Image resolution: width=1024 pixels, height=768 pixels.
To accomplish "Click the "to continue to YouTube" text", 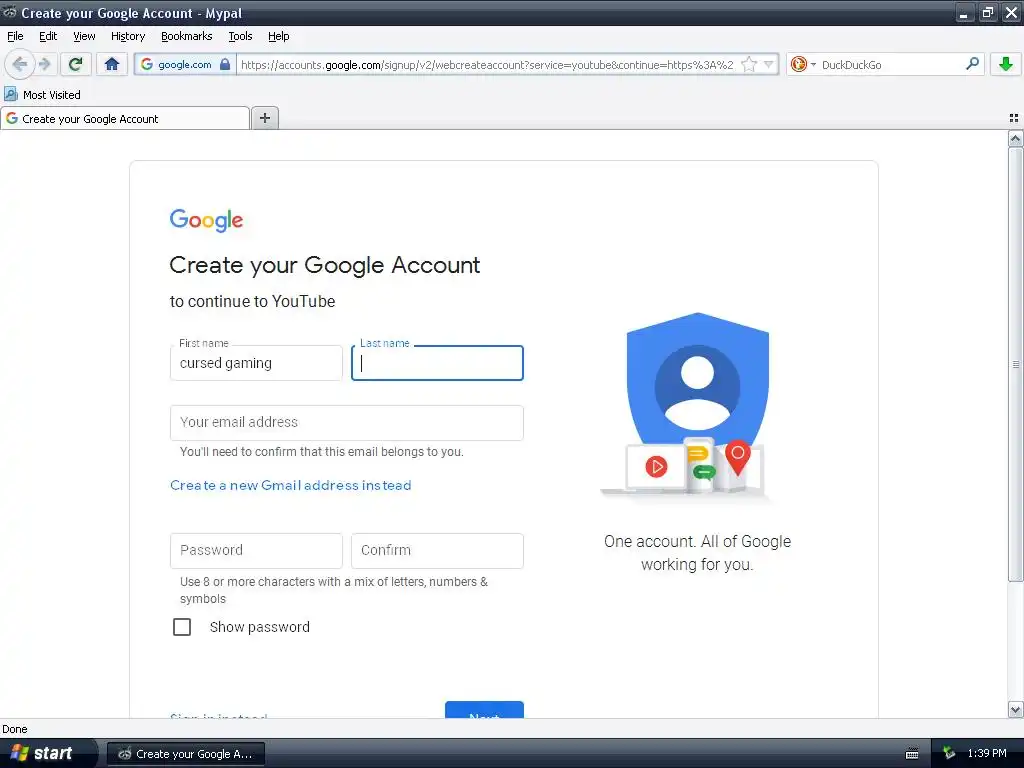I will pos(252,301).
